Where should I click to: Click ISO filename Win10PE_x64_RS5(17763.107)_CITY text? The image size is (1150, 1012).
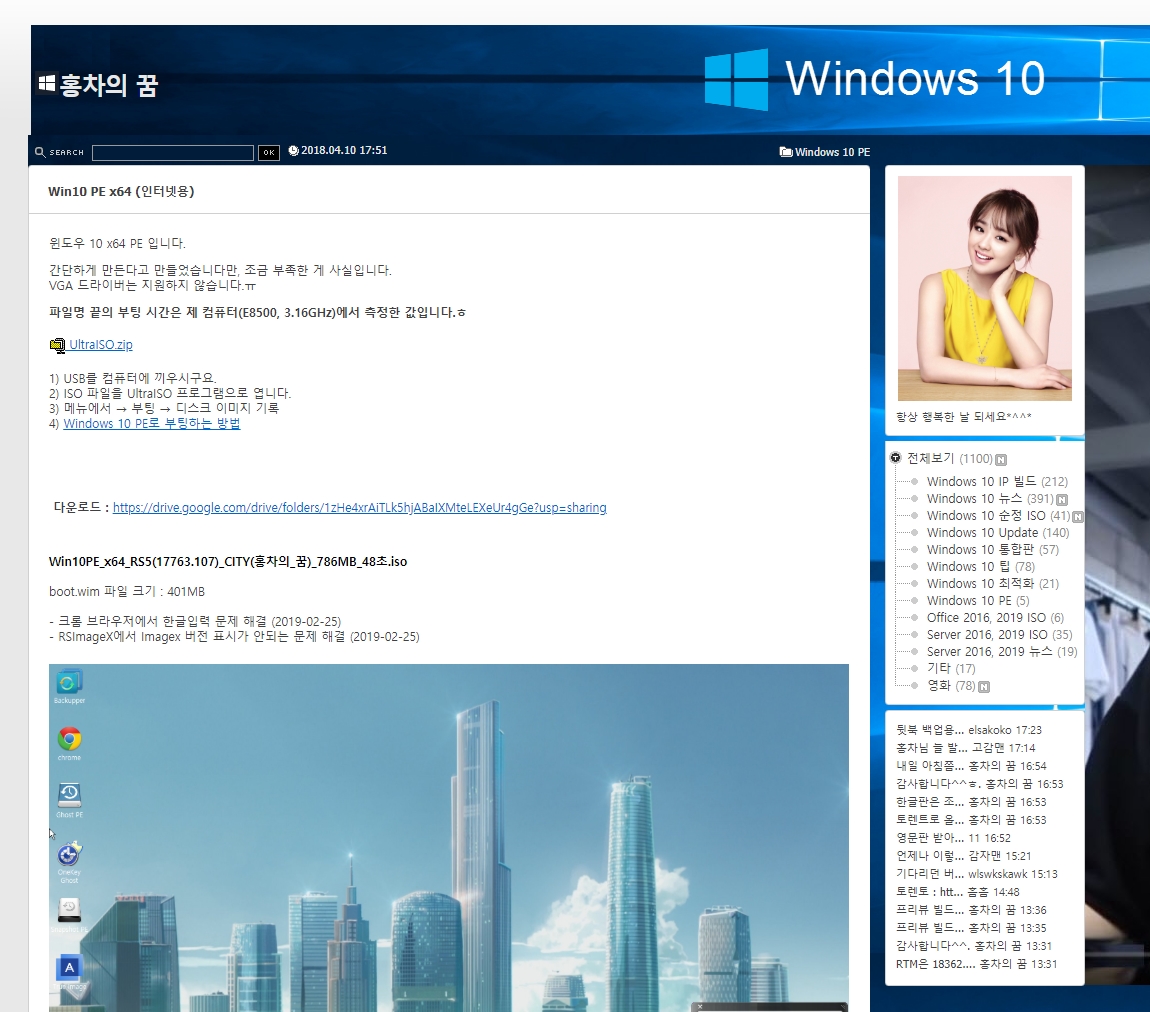tap(227, 562)
